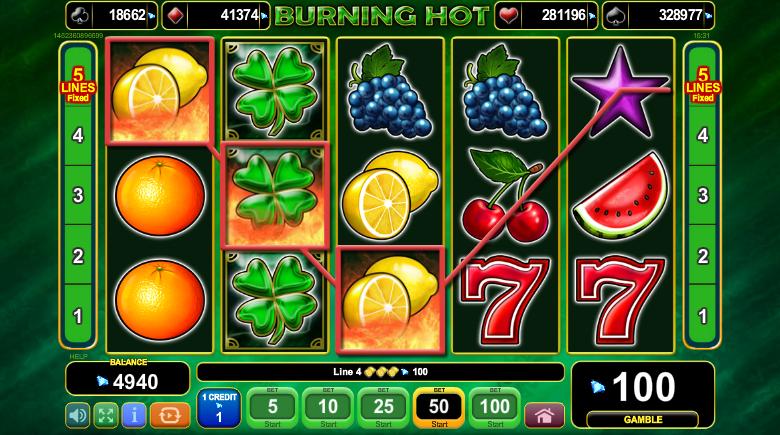Open the spades jackpot counter
Viewport: 780px width, 435px height.
(x=658, y=15)
